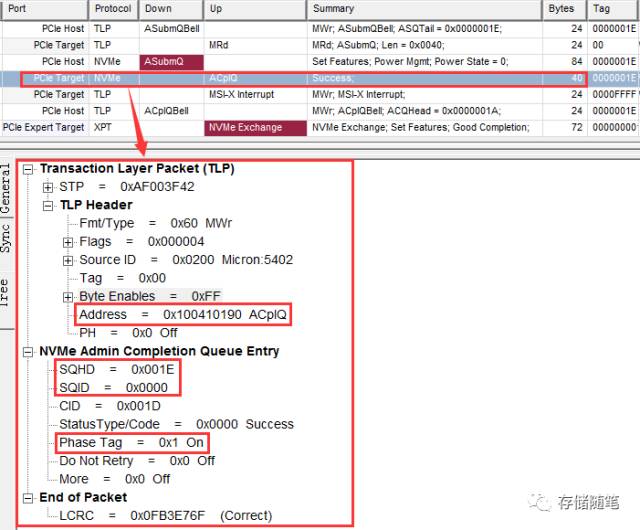Image resolution: width=640 pixels, height=530 pixels.
Task: Select the CID = 0x001D field
Action: tap(110, 406)
